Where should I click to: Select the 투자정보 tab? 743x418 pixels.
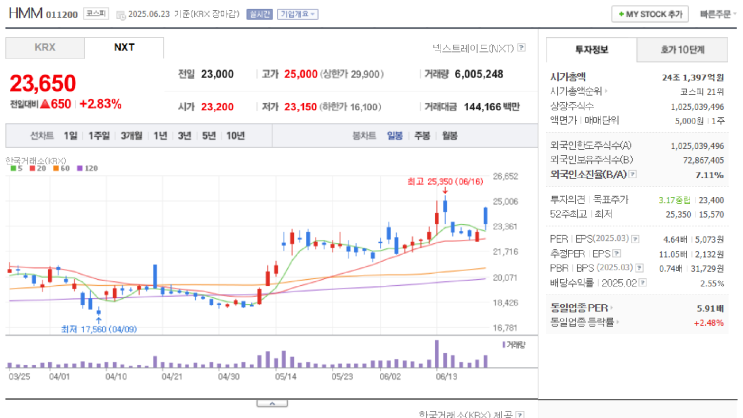[591, 49]
